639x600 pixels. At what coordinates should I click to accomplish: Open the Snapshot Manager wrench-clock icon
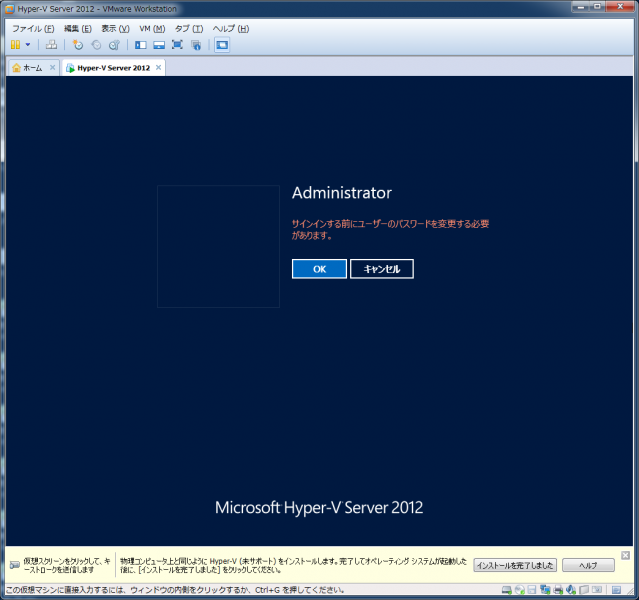(115, 44)
